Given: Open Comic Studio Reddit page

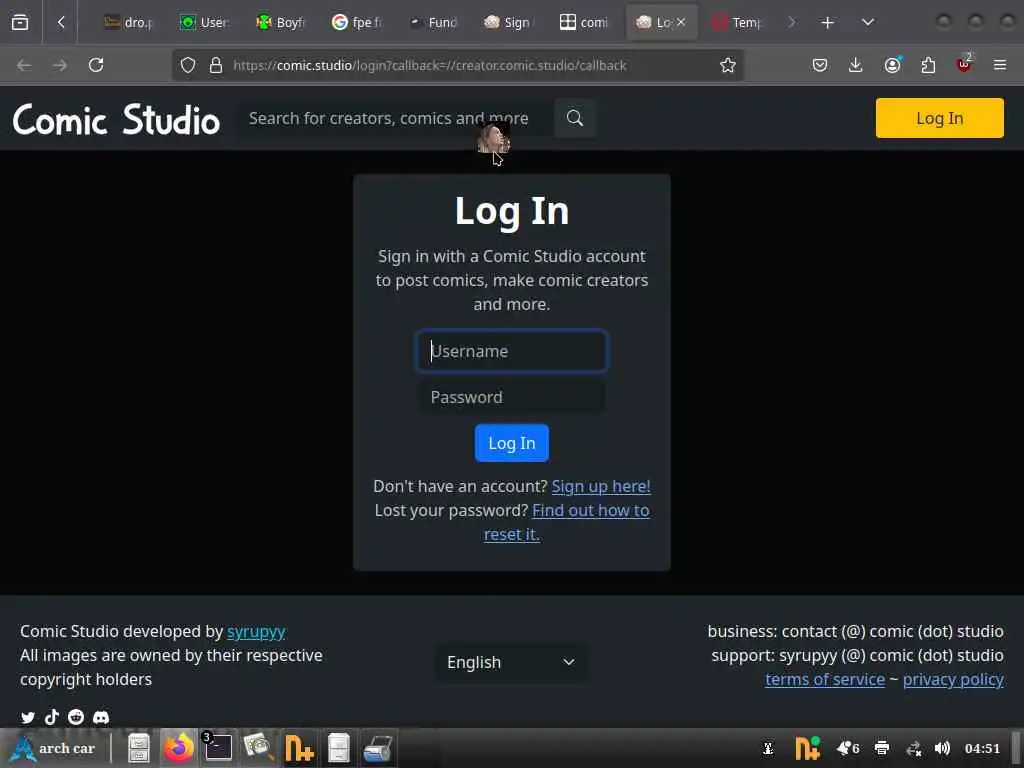Looking at the screenshot, I should click(76, 717).
